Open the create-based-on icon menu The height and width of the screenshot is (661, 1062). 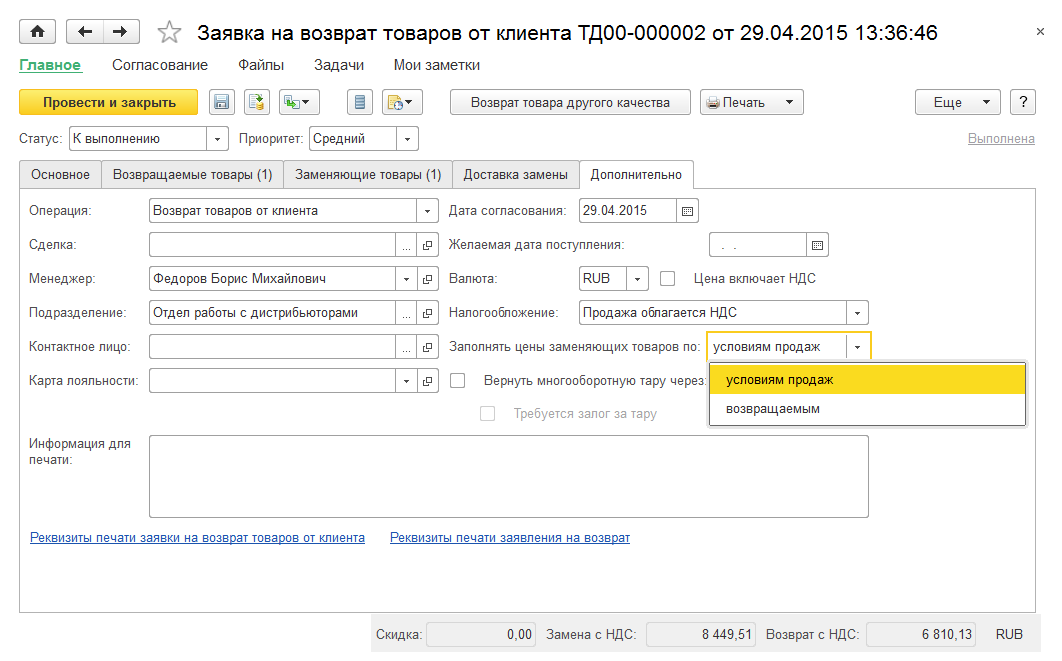click(x=298, y=102)
